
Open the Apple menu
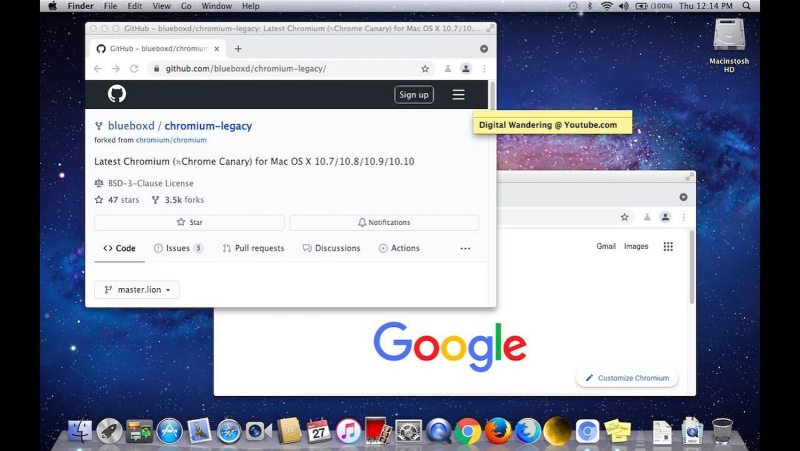pos(53,6)
